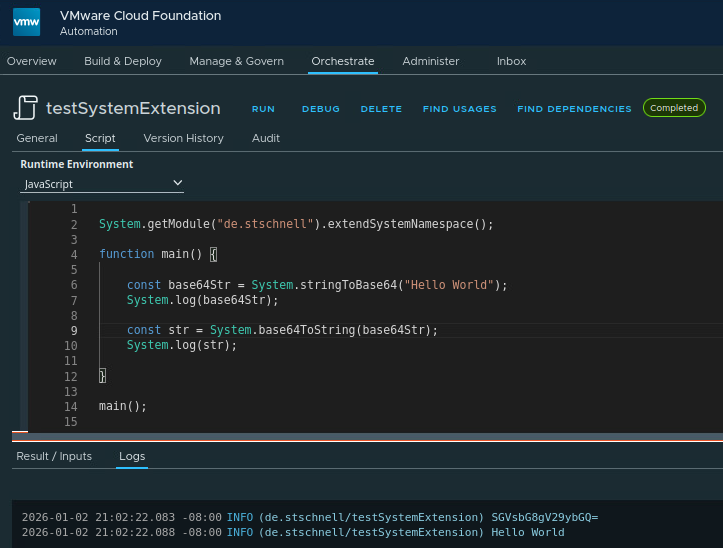723x548 pixels.
Task: Click base64ToString in line 9
Action: click(307, 330)
